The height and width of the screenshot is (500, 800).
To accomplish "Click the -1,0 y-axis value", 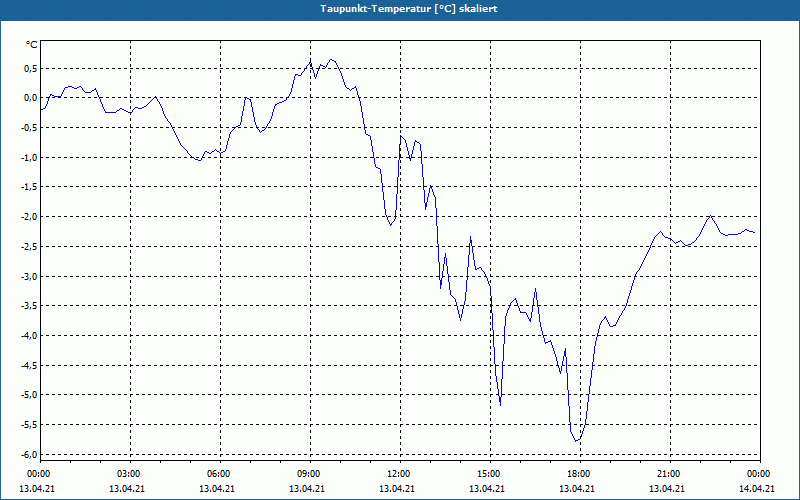I will click(28, 158).
